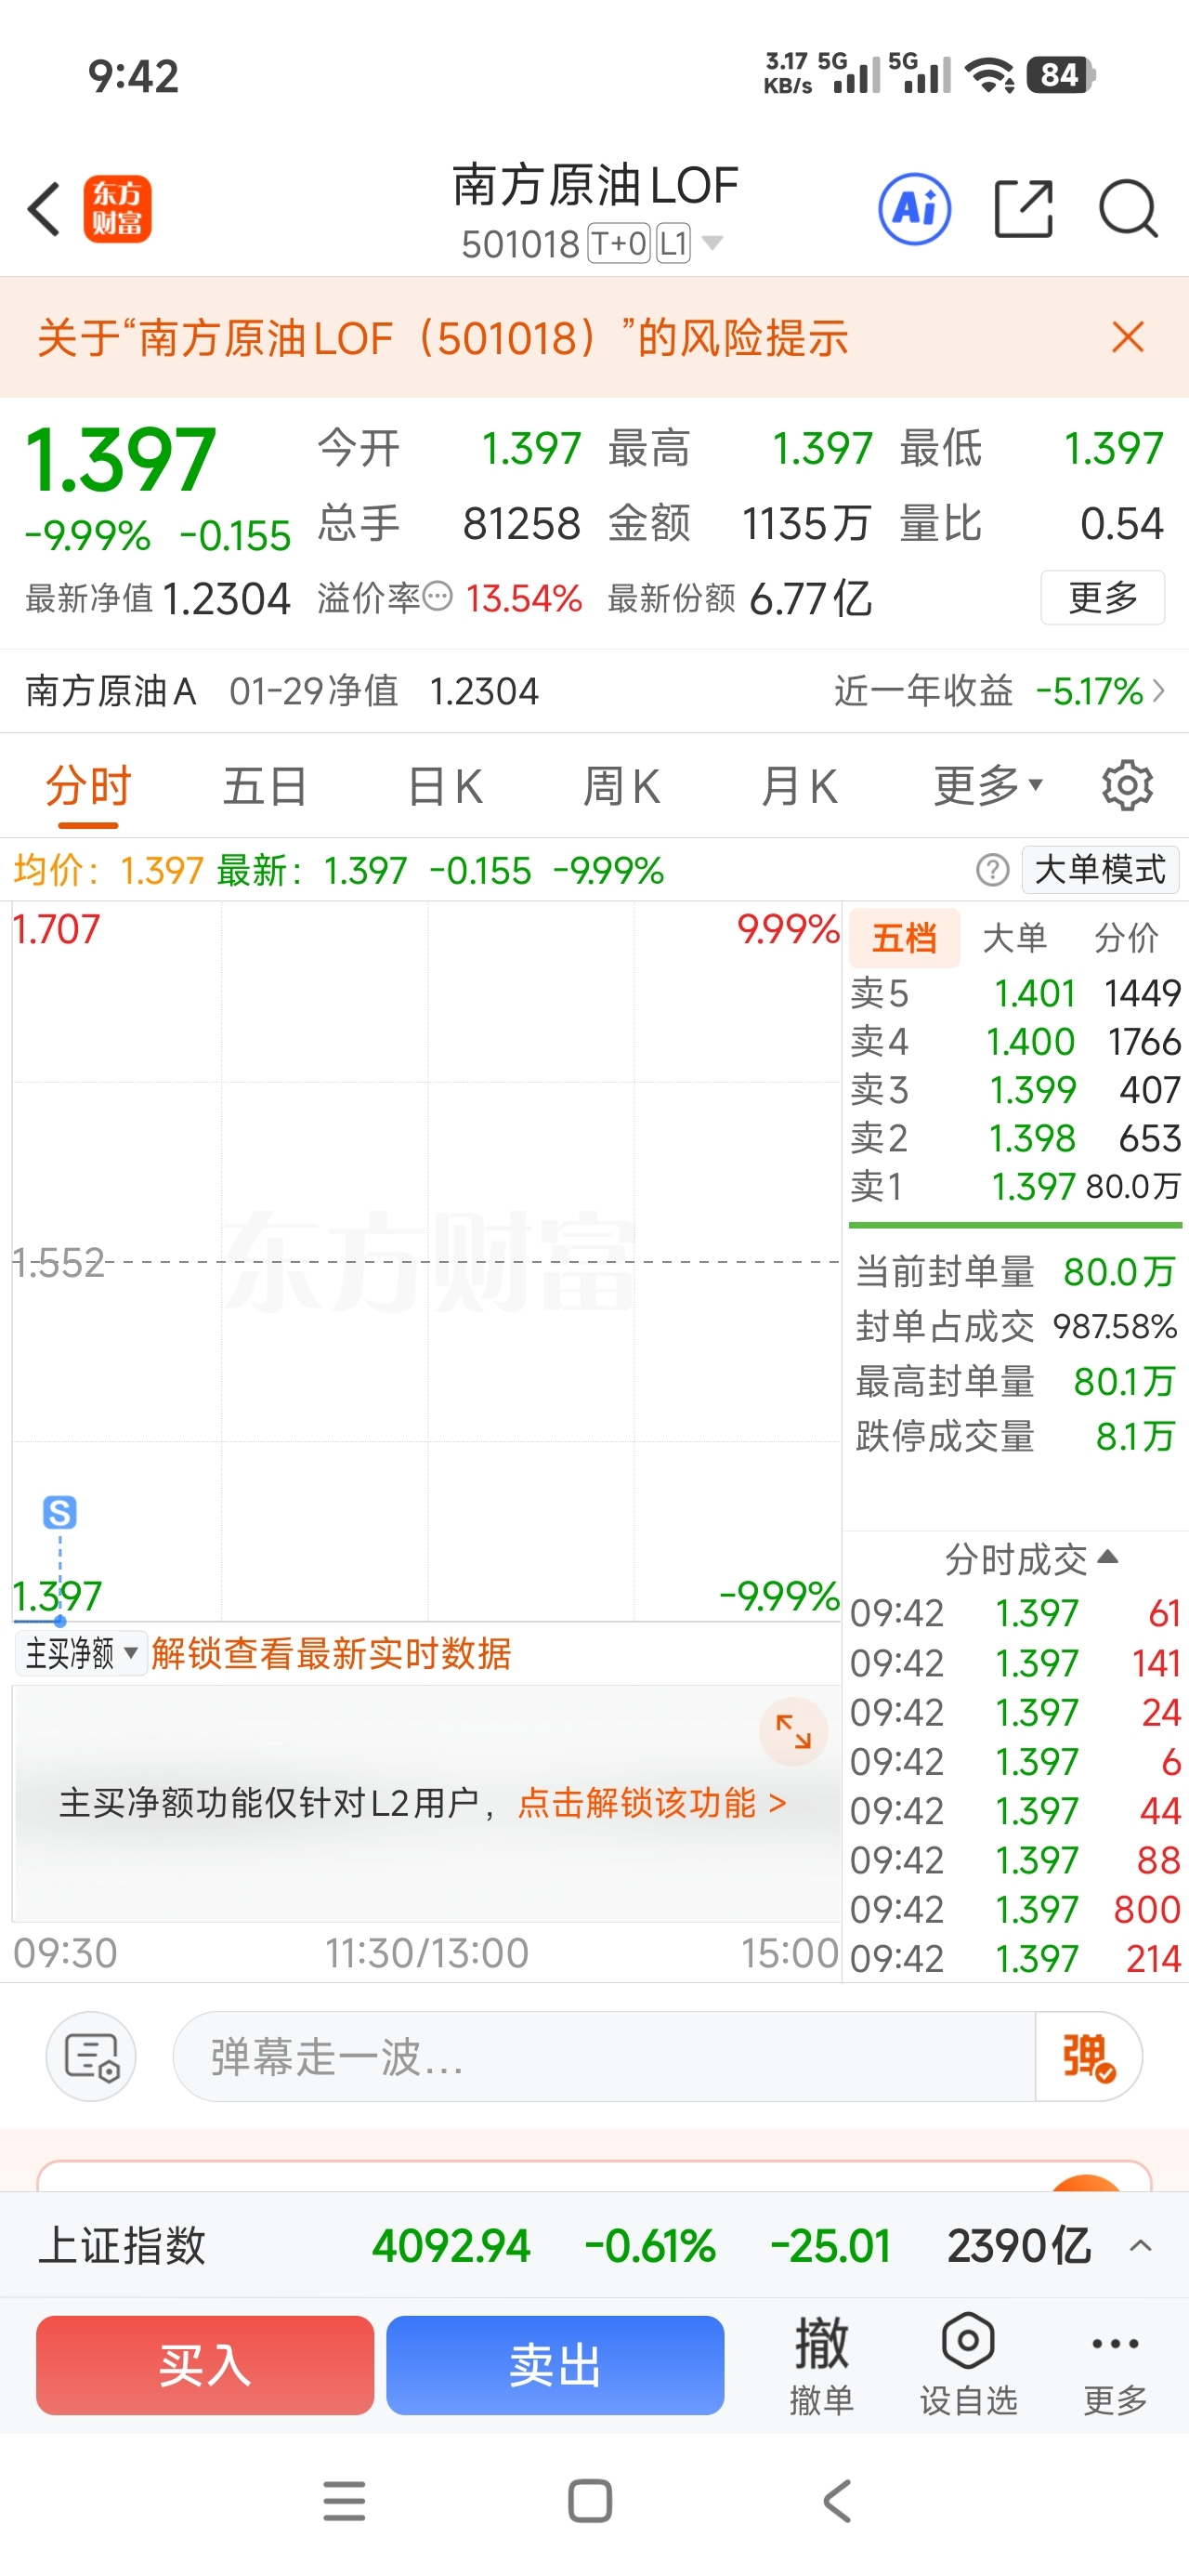Go back with the top-left arrow

coord(44,209)
